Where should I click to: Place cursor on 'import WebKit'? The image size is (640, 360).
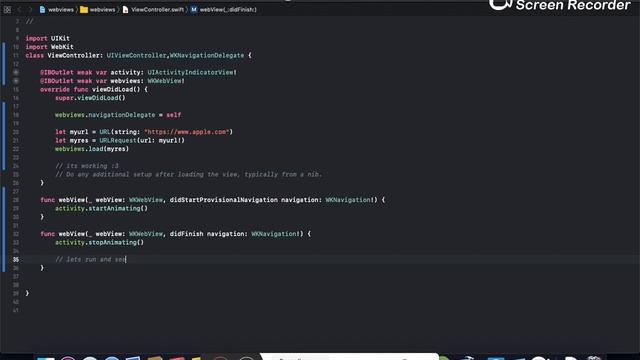click(x=49, y=47)
